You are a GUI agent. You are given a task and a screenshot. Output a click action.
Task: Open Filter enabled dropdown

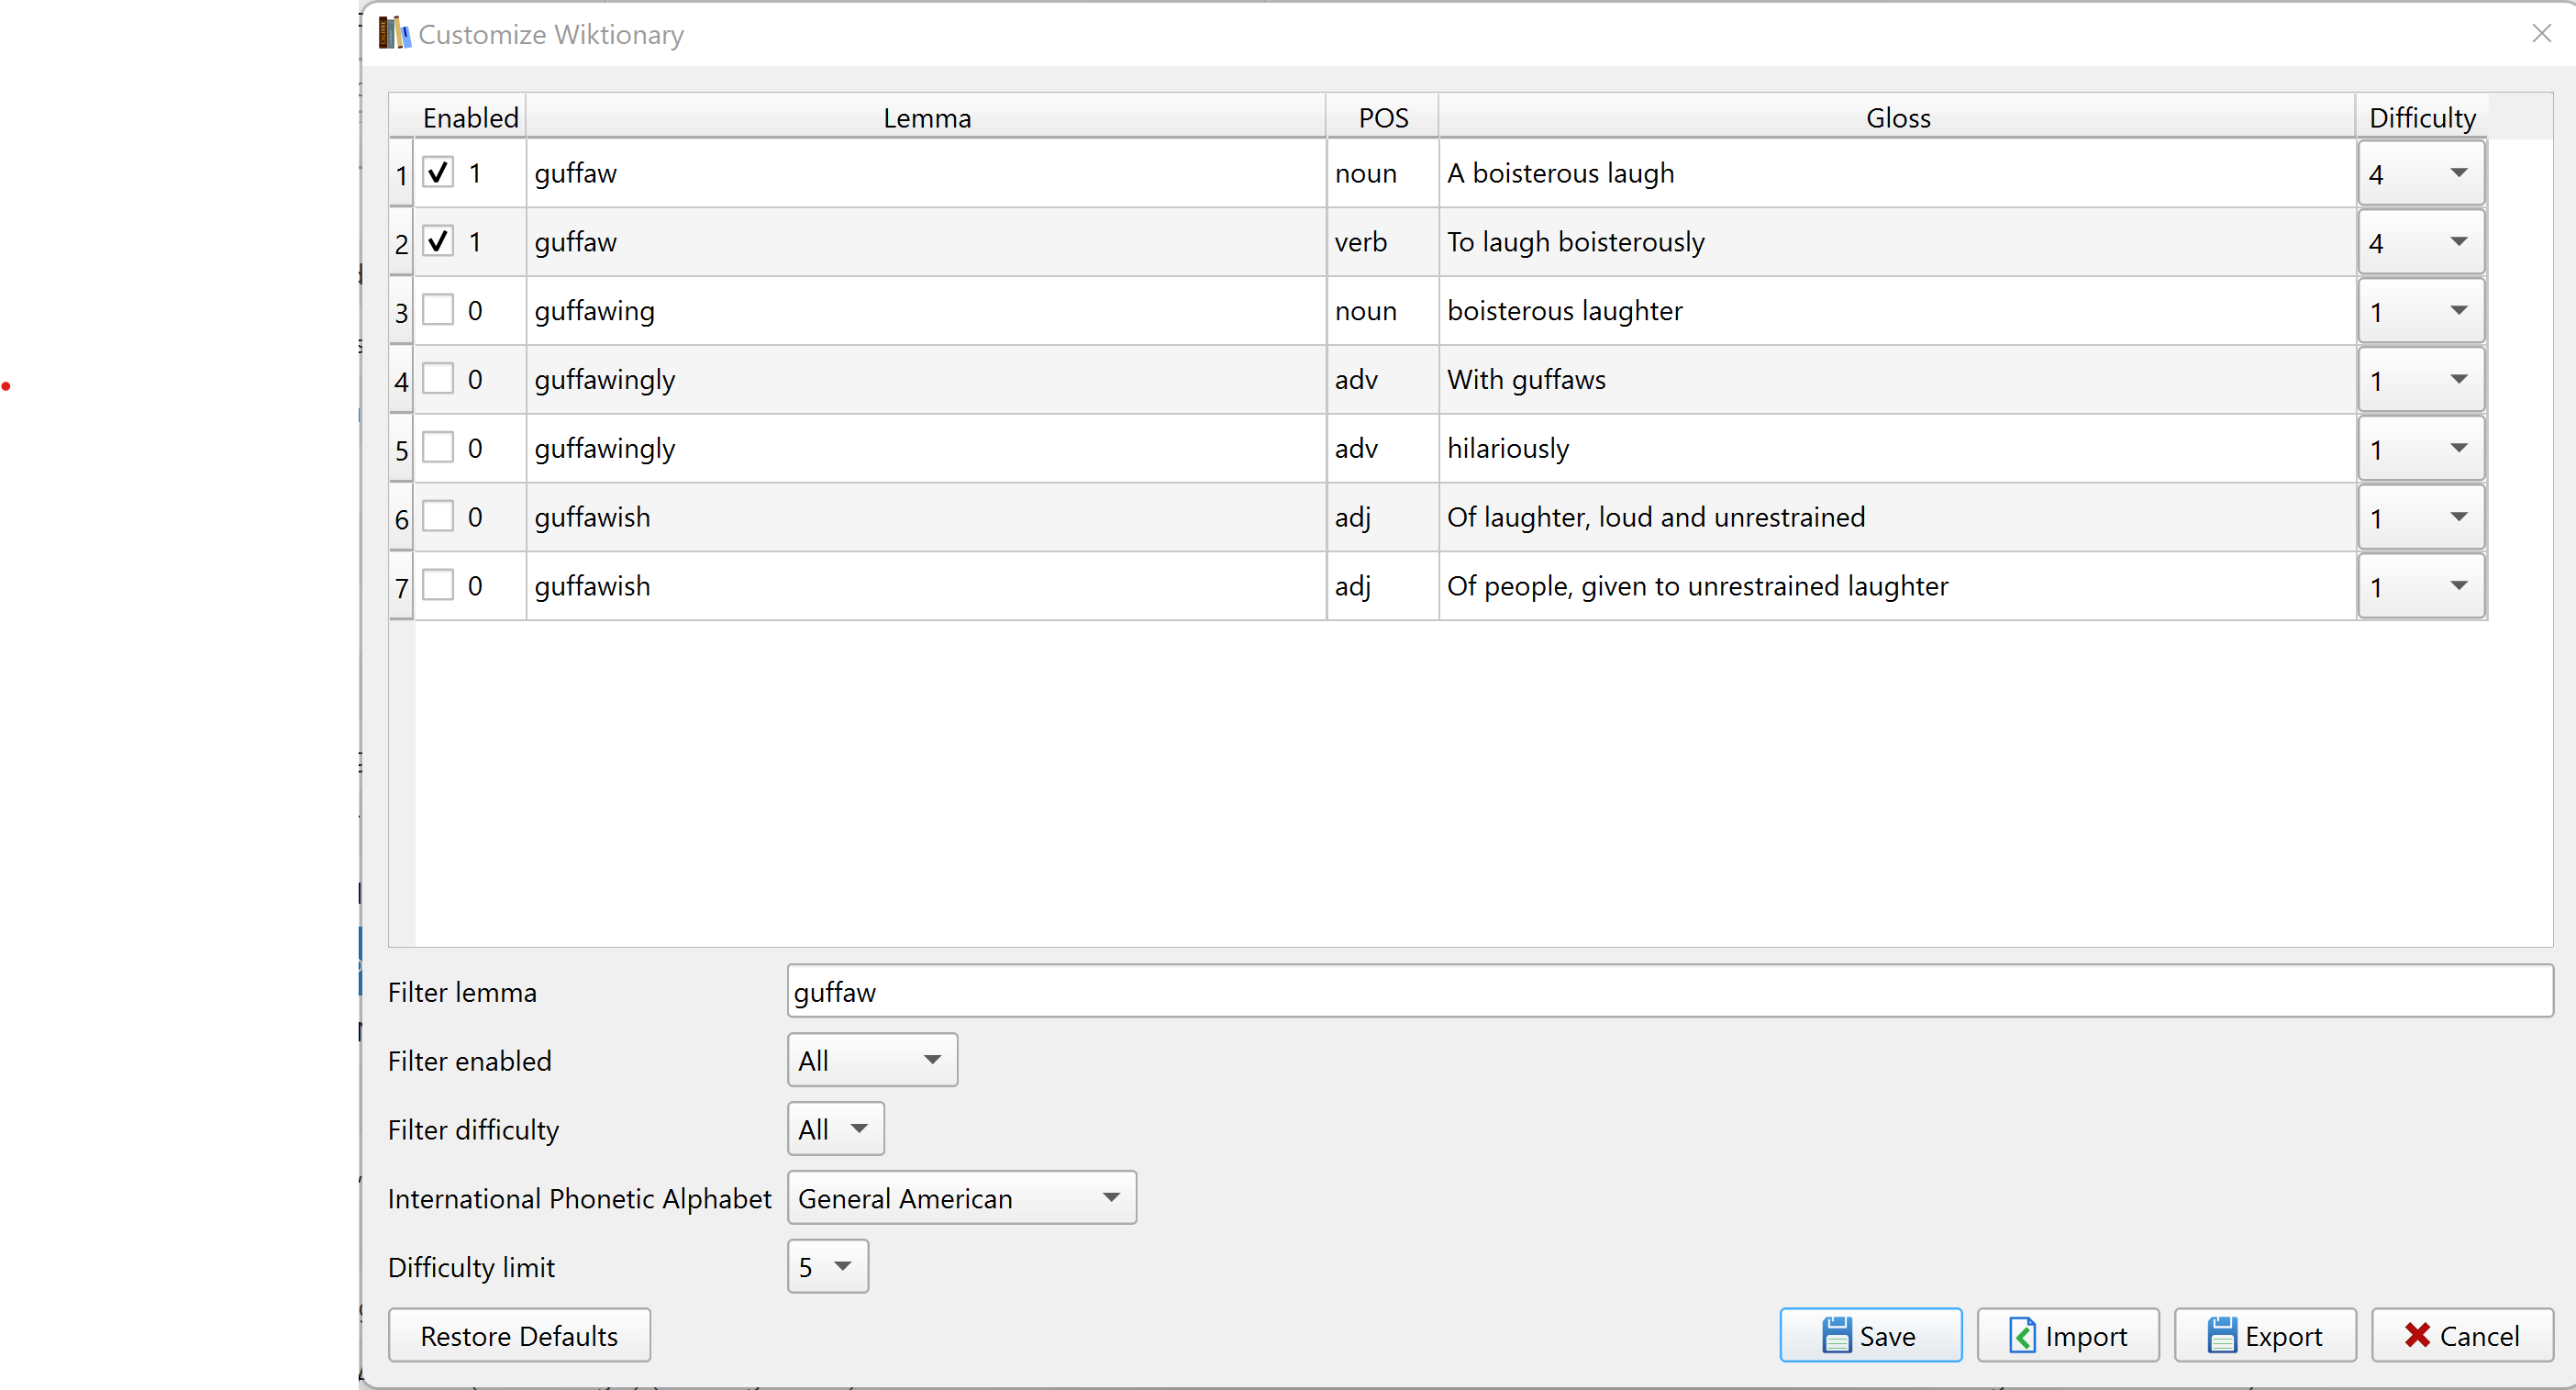point(871,1060)
